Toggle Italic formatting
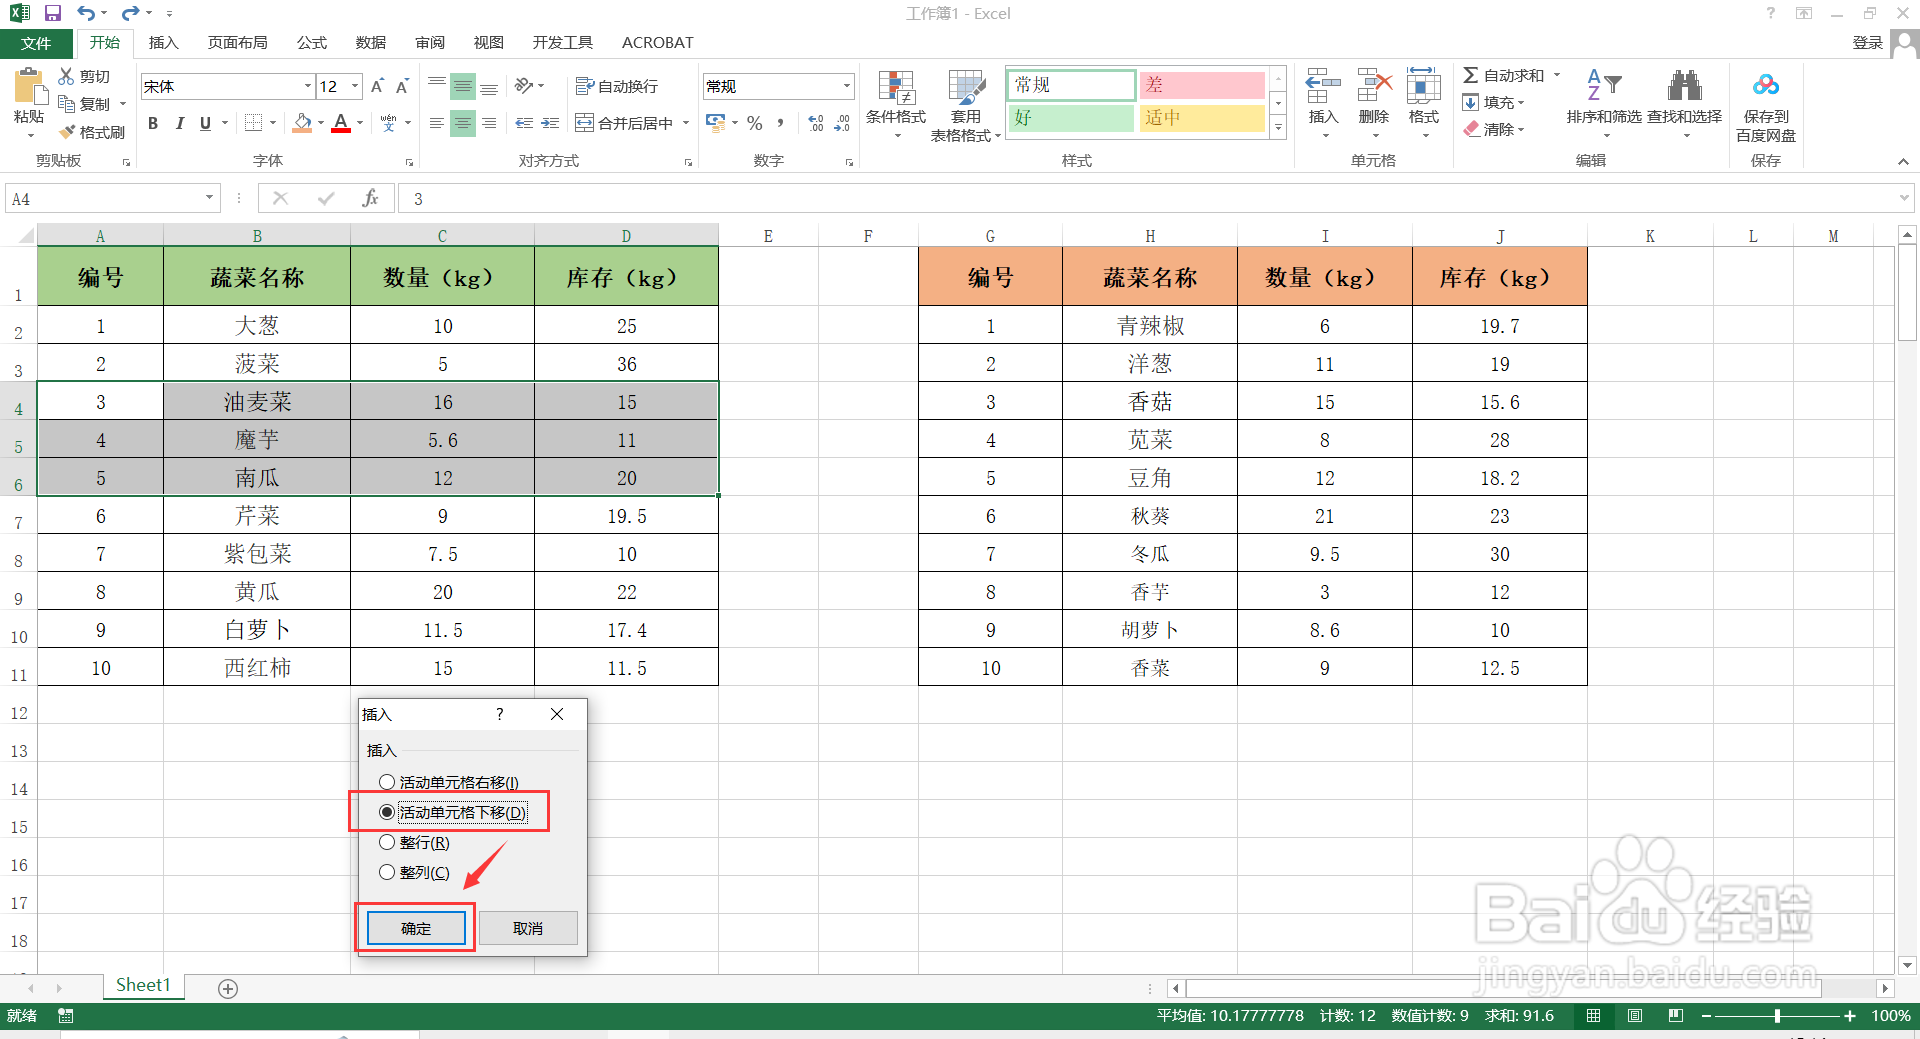This screenshot has width=1920, height=1039. click(x=179, y=123)
